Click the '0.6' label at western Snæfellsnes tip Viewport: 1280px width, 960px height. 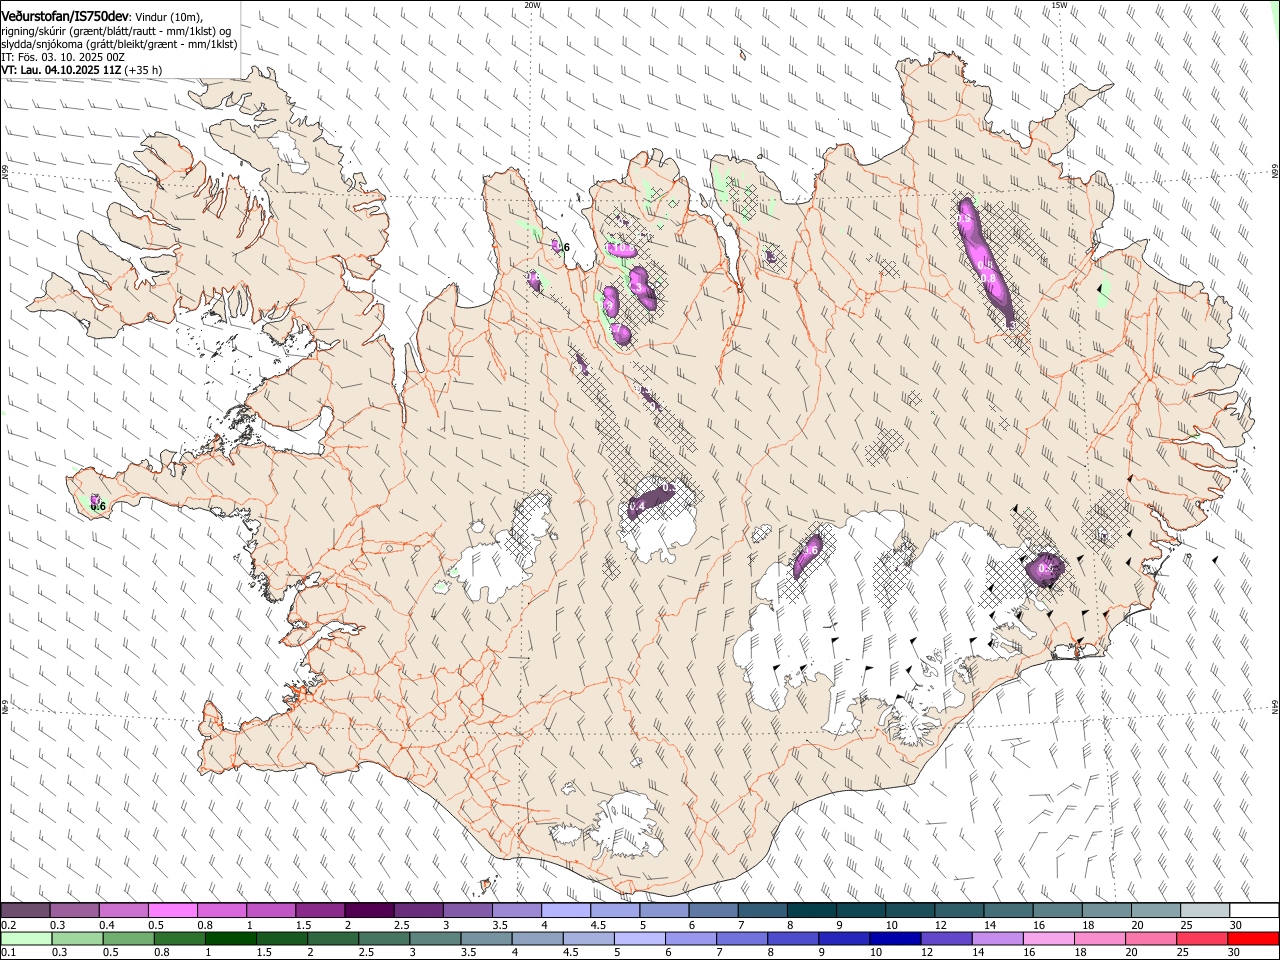pyautogui.click(x=98, y=507)
